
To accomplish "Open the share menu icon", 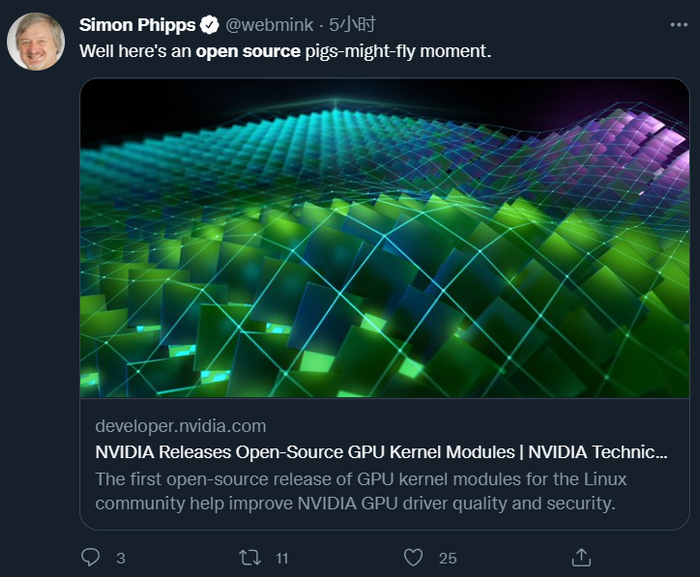I will pos(581,557).
